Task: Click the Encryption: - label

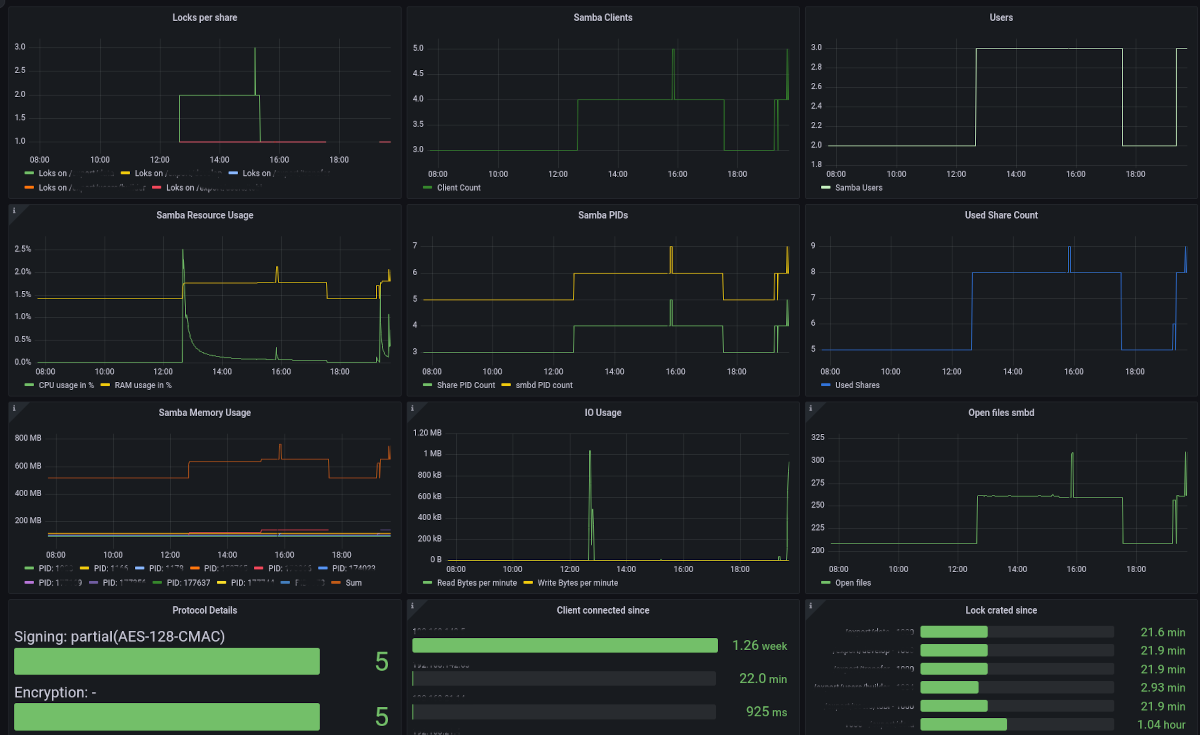Action: (55, 692)
